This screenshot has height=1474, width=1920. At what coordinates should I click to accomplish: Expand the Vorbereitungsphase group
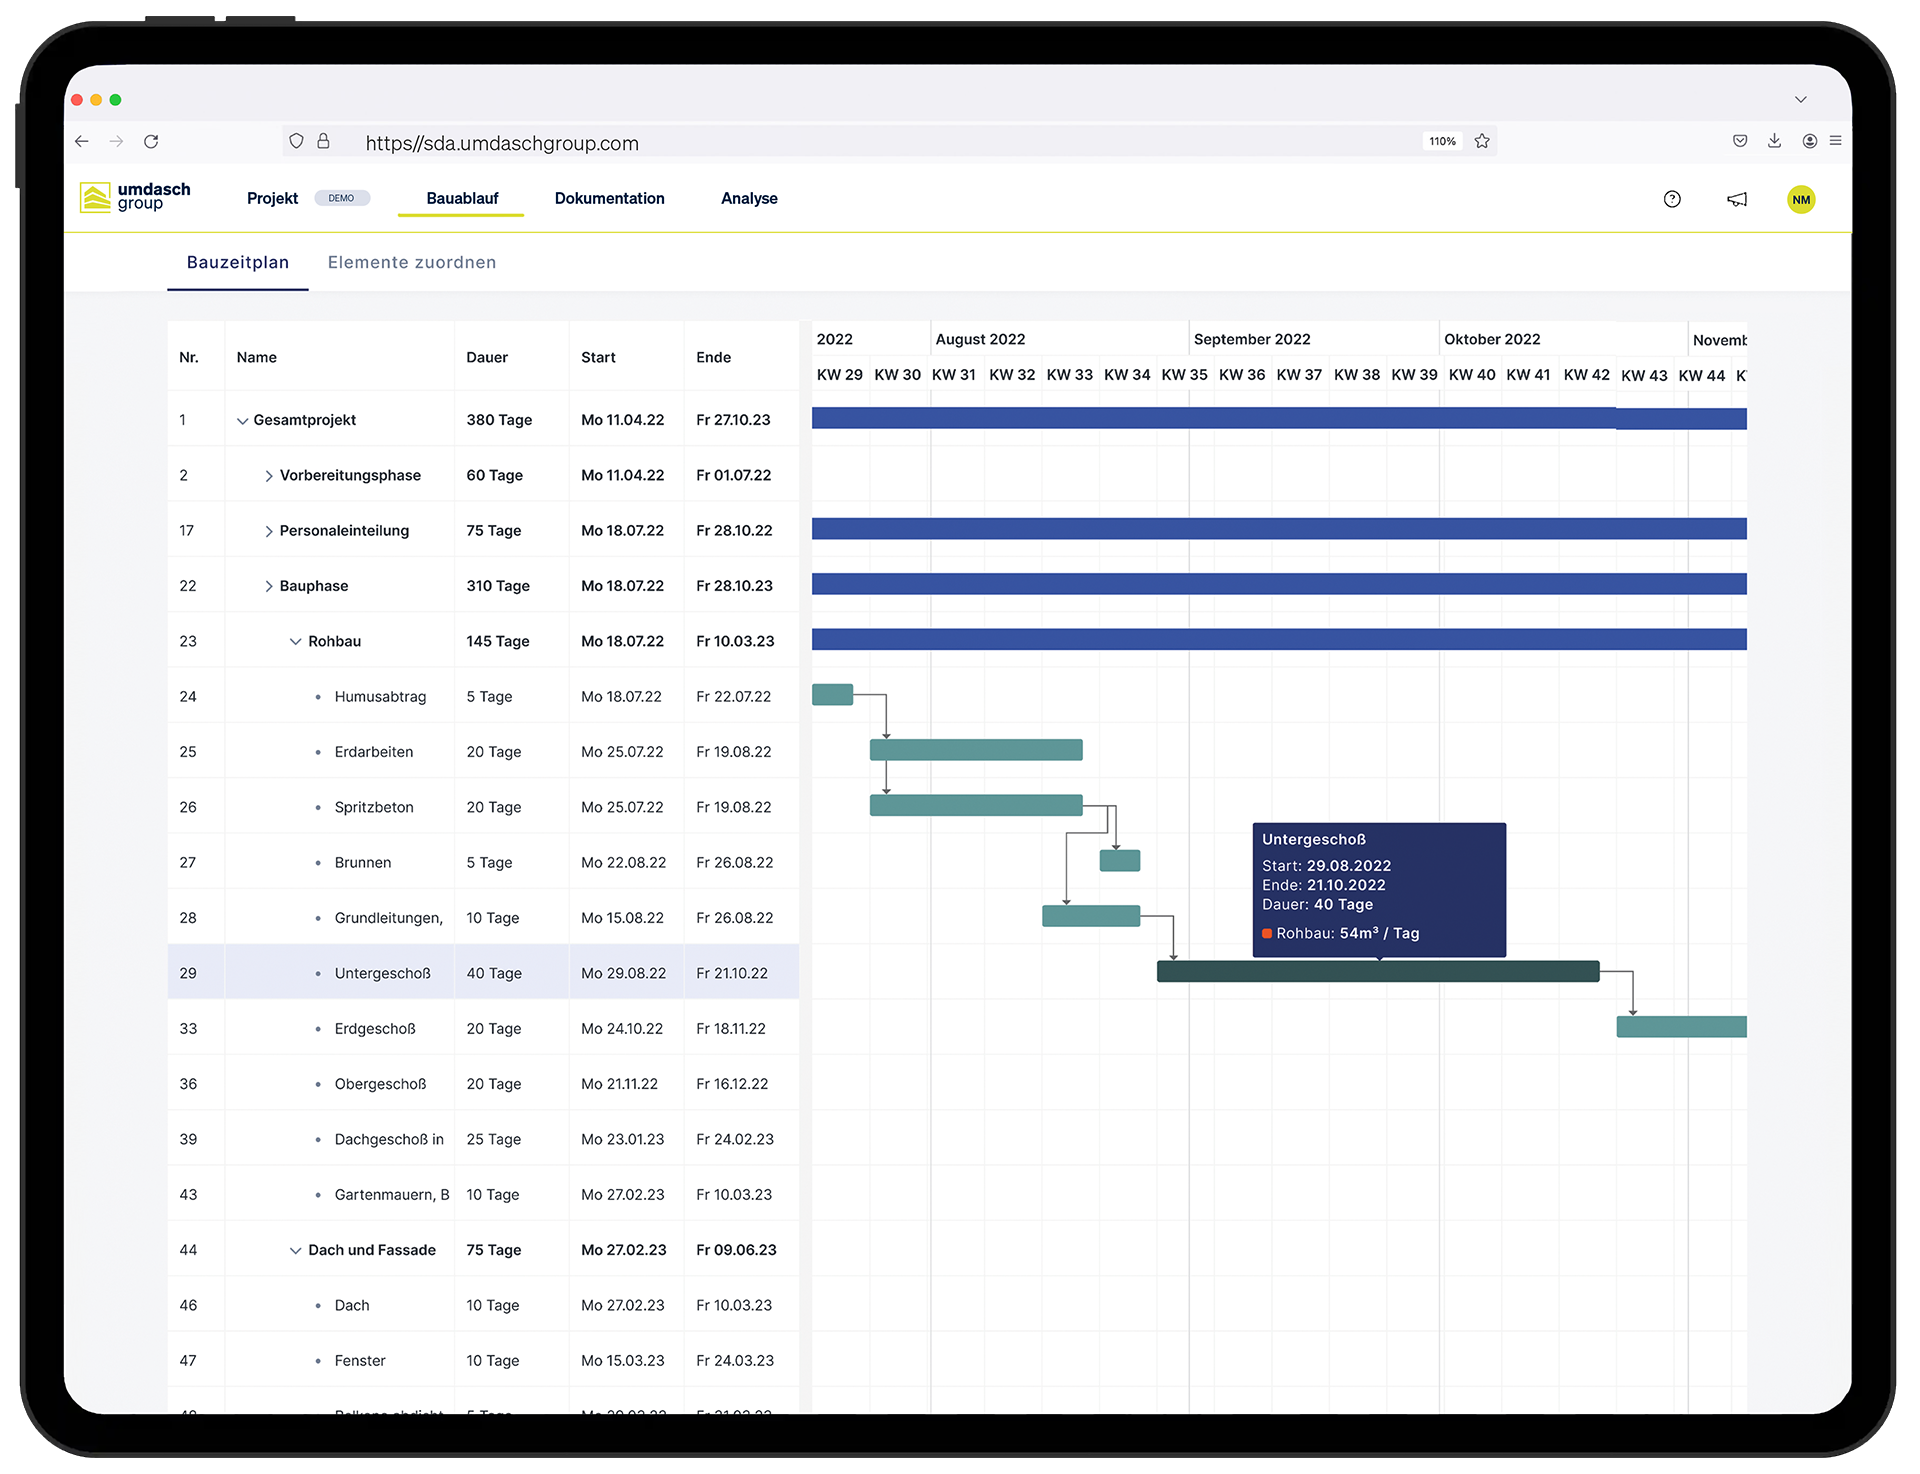click(268, 475)
